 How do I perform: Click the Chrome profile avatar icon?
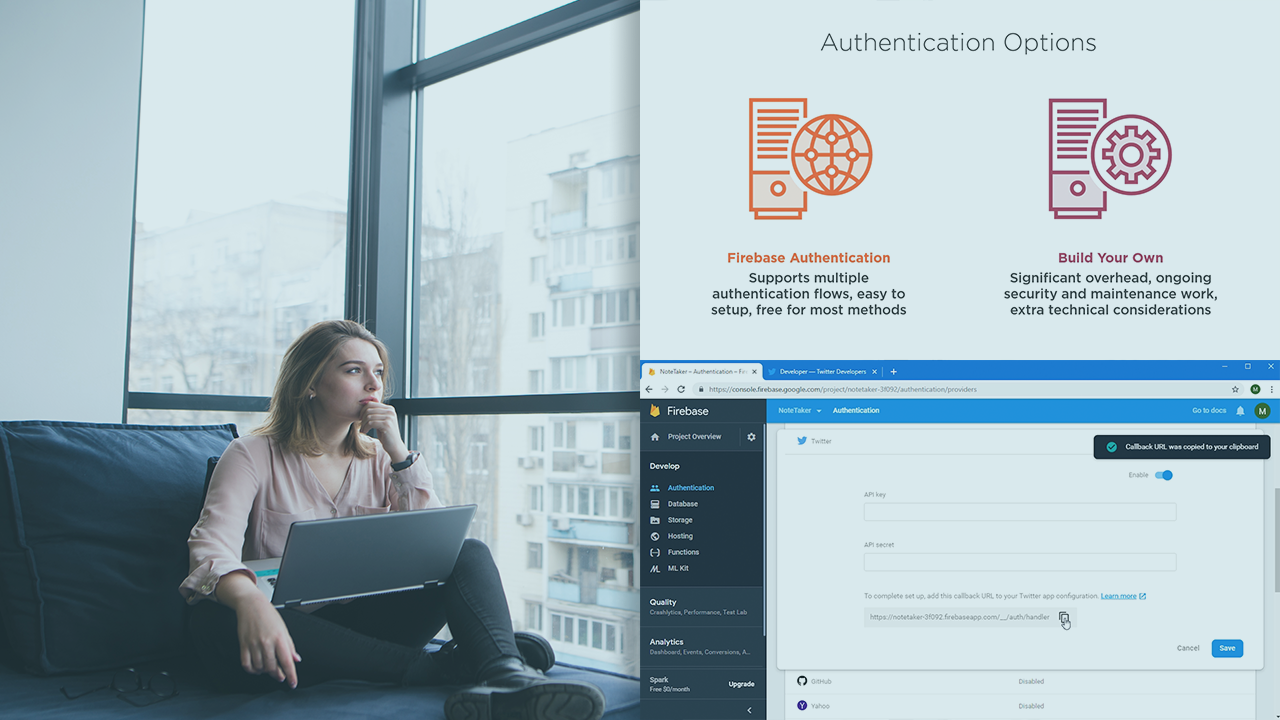tap(1255, 389)
